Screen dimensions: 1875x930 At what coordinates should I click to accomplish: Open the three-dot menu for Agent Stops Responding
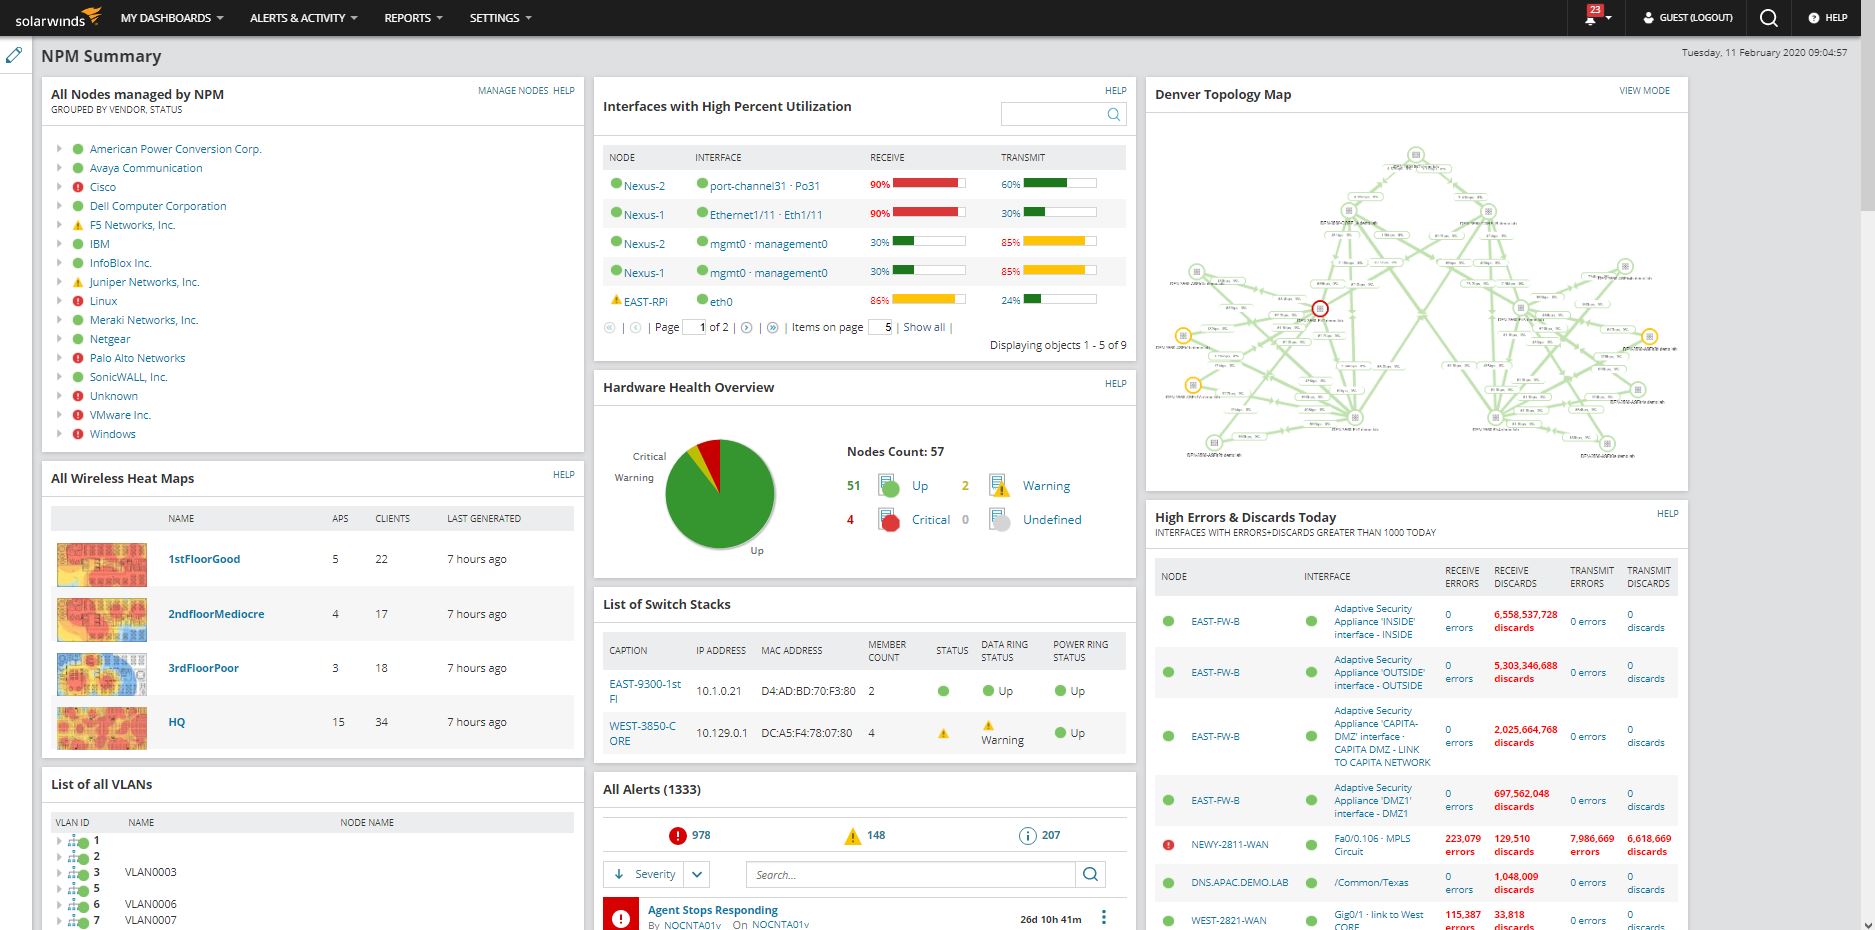point(1104,917)
